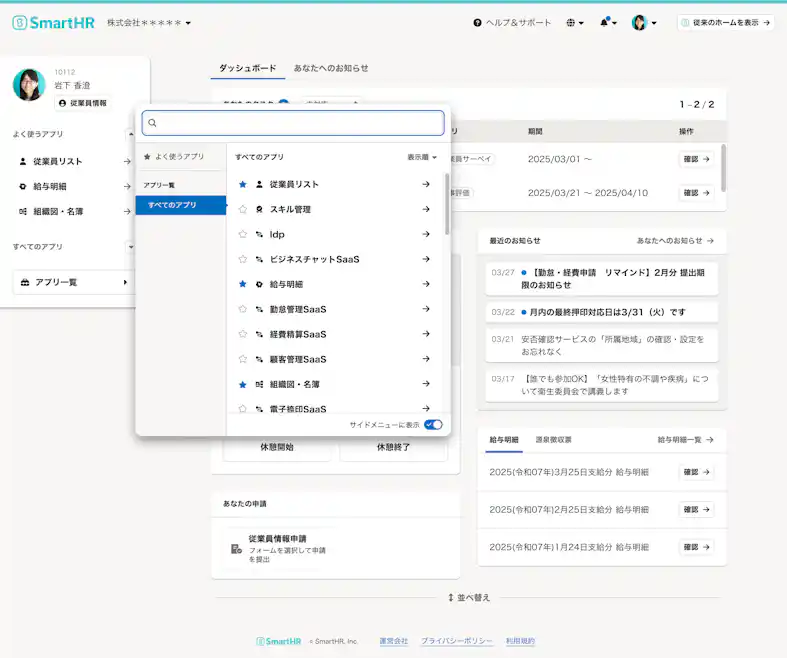Viewport: 787px width, 658px height.
Task: Unfavorite 従業員リスト via its star
Action: pos(243,184)
